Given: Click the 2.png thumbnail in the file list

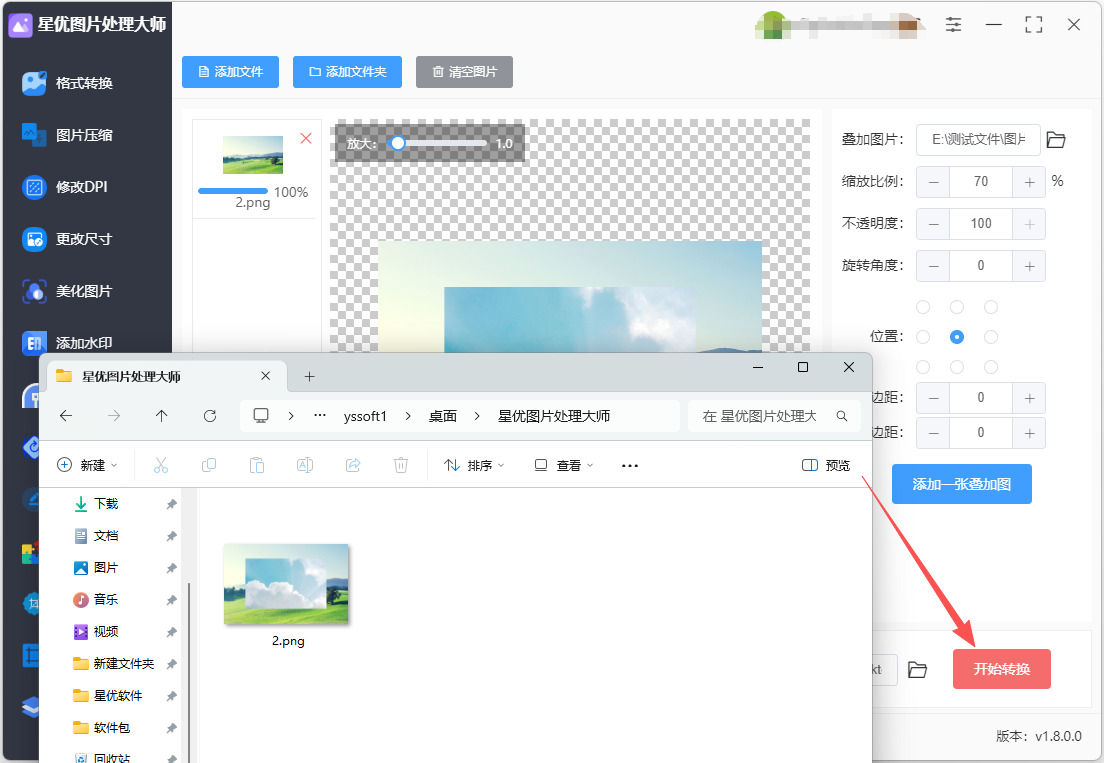Looking at the screenshot, I should pyautogui.click(x=253, y=155).
